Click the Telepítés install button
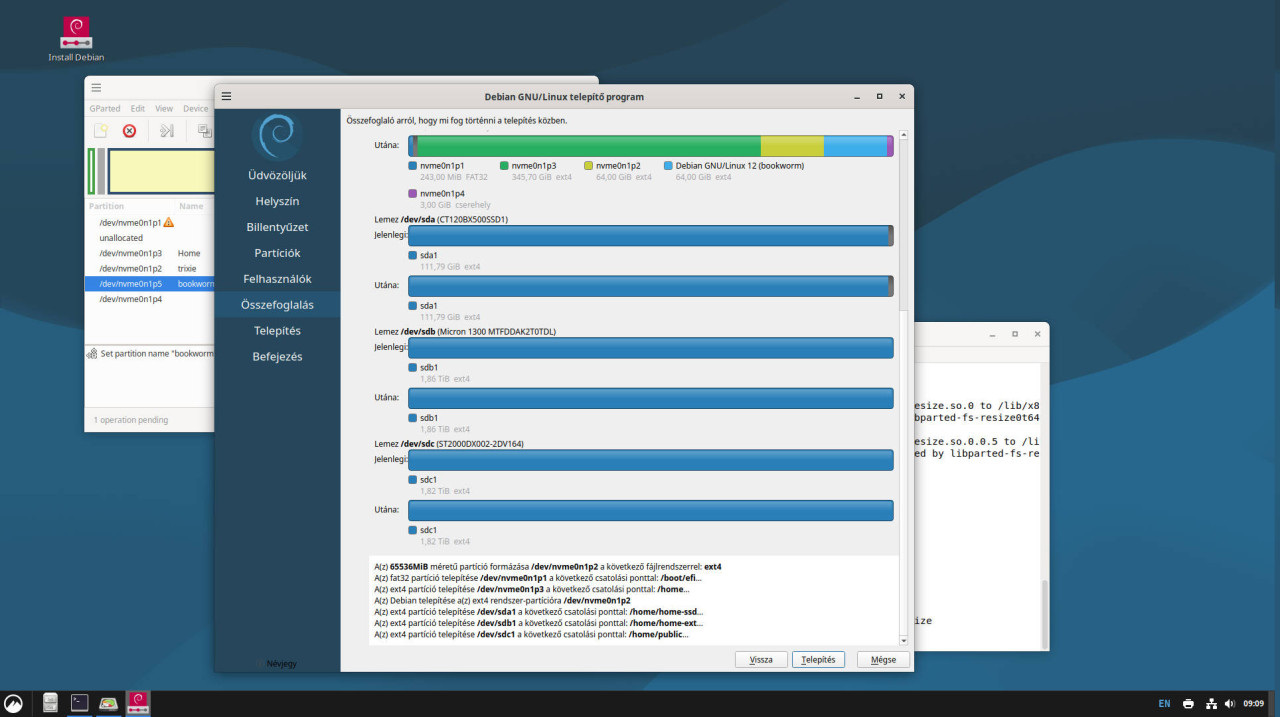 coord(818,660)
